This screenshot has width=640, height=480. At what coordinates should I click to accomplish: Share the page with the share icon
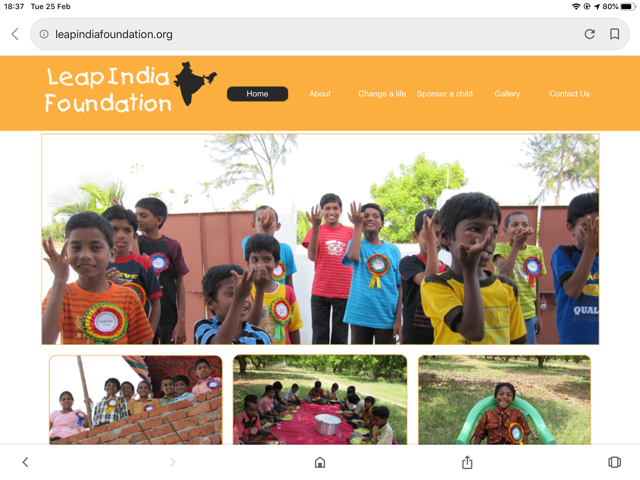coord(467,462)
